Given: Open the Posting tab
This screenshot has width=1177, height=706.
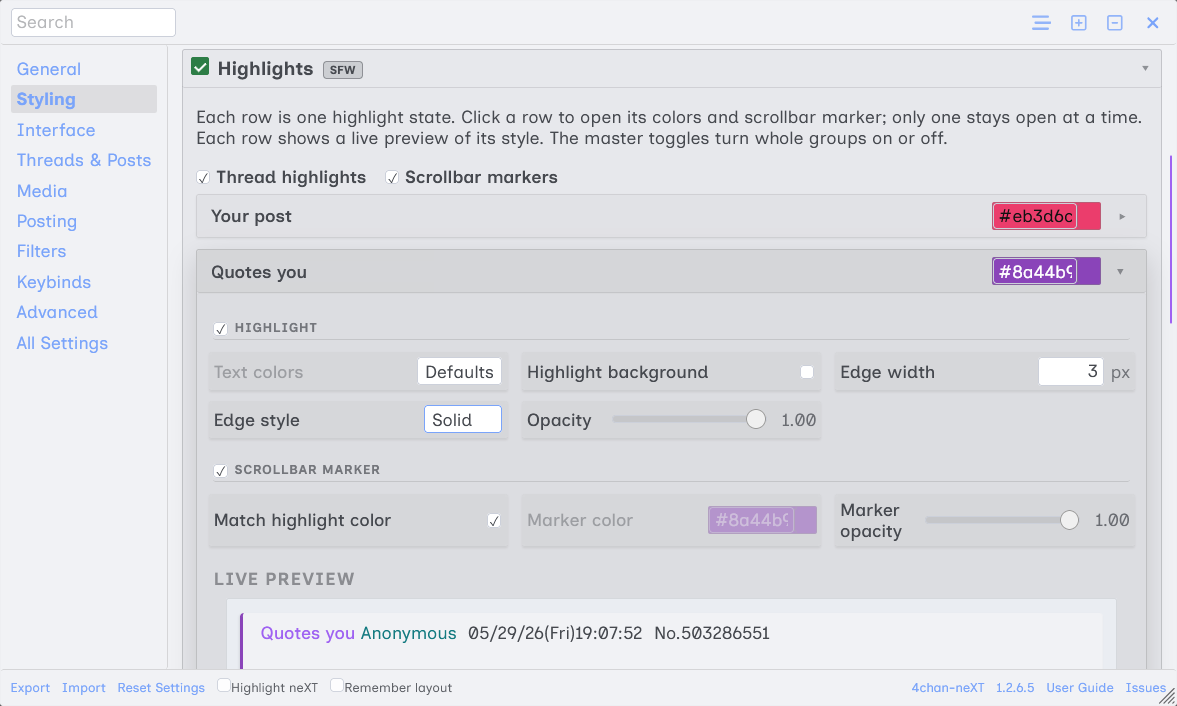Looking at the screenshot, I should pos(47,221).
